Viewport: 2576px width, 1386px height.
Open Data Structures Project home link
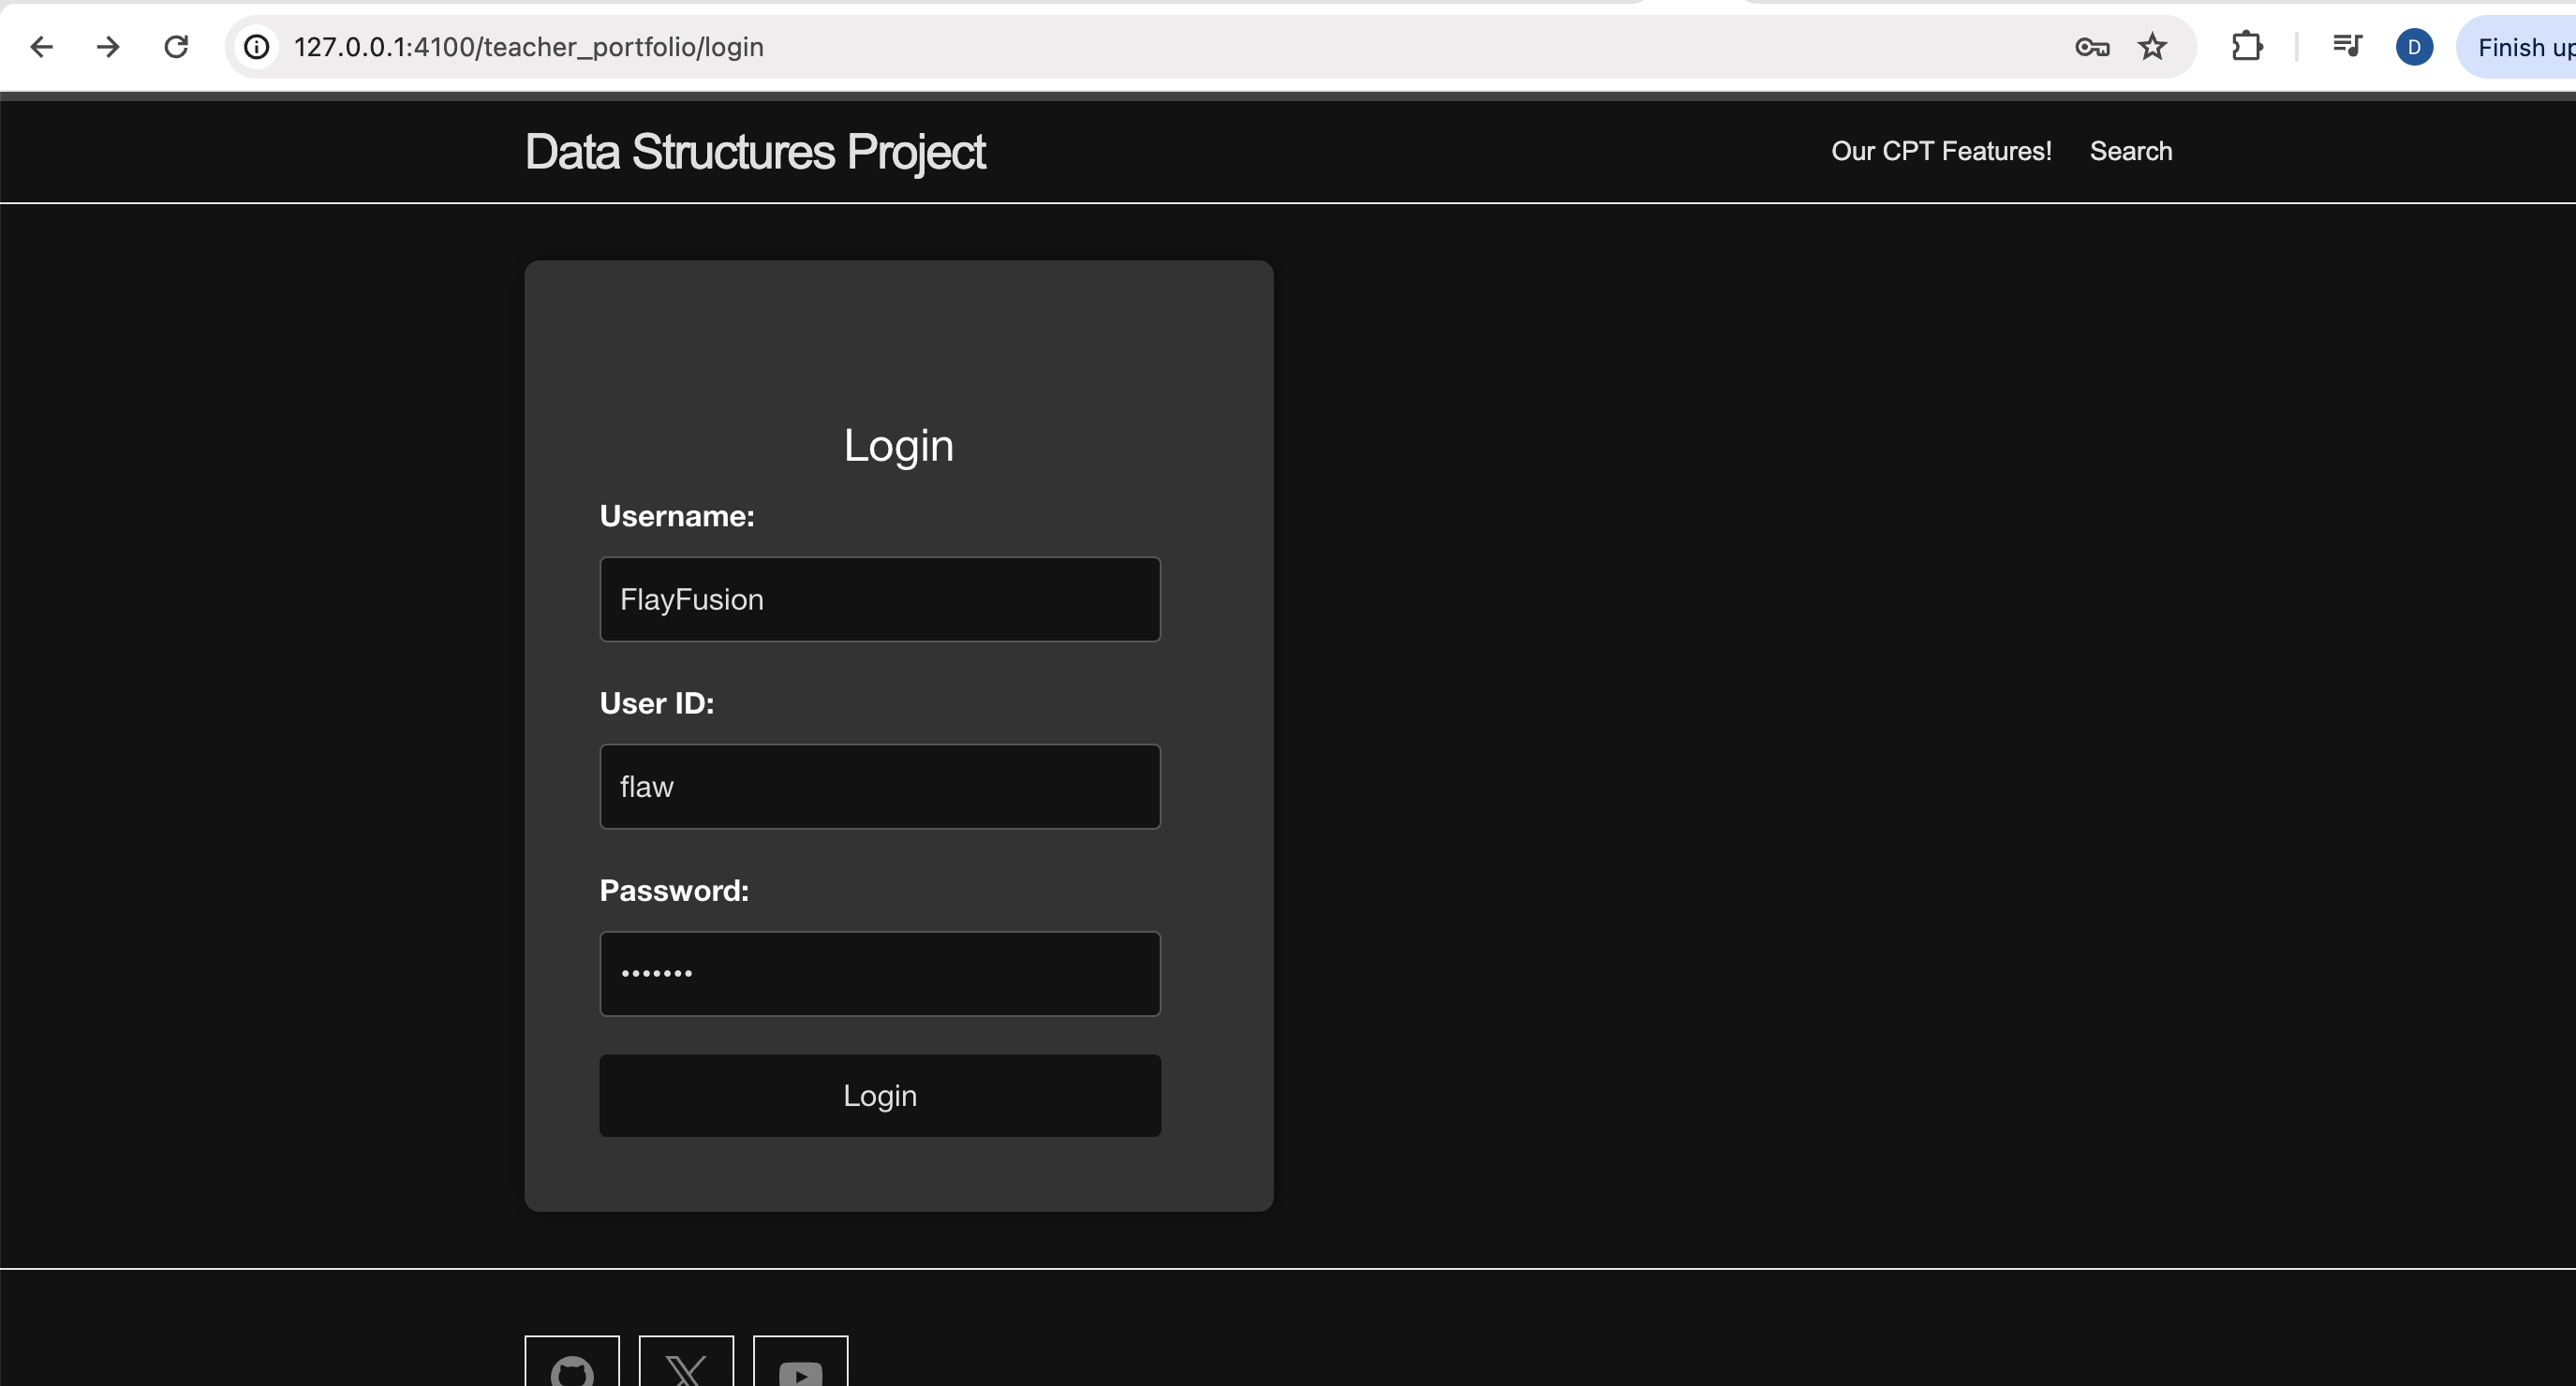[x=755, y=152]
